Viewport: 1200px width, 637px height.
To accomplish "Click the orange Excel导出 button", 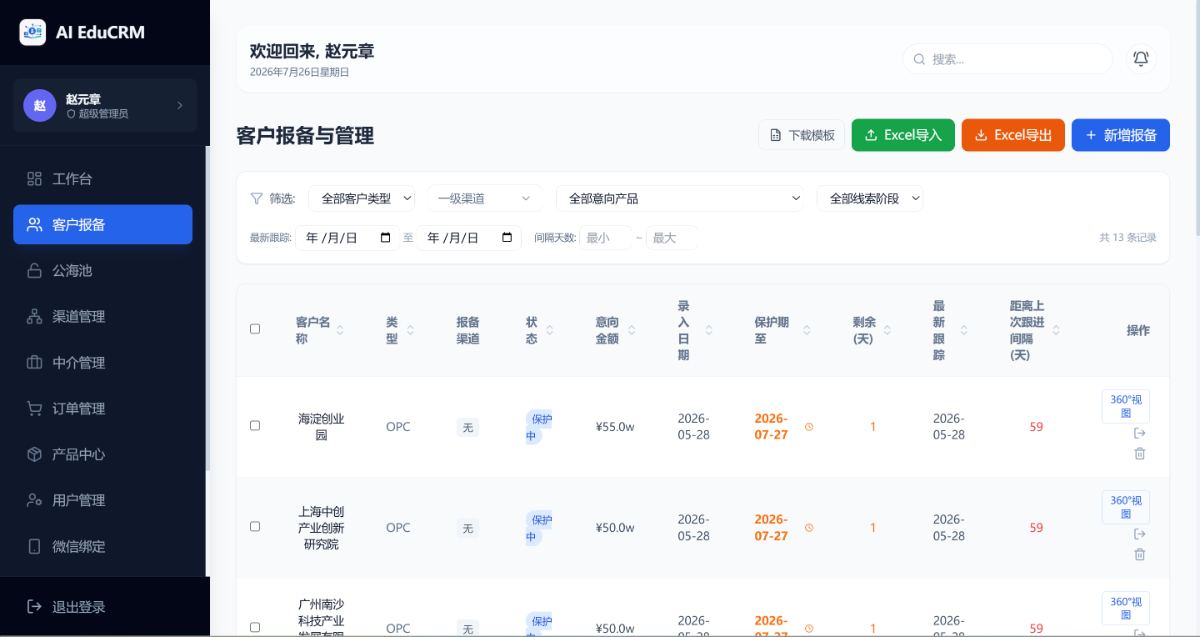I will click(1013, 135).
